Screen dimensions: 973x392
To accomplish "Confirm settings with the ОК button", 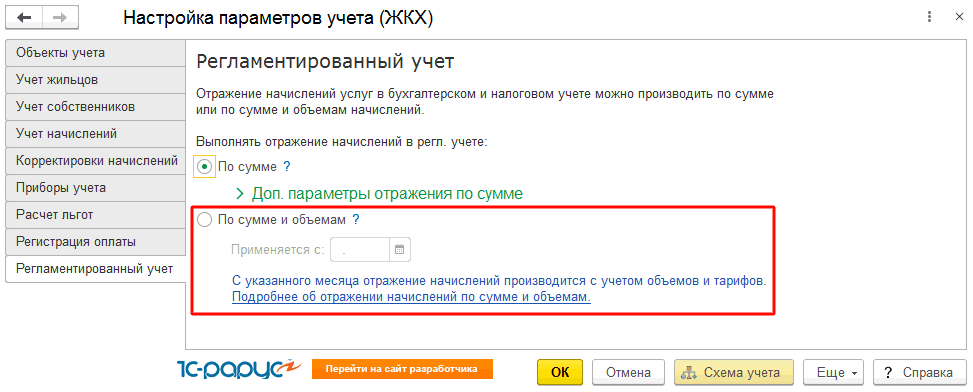I will 560,372.
